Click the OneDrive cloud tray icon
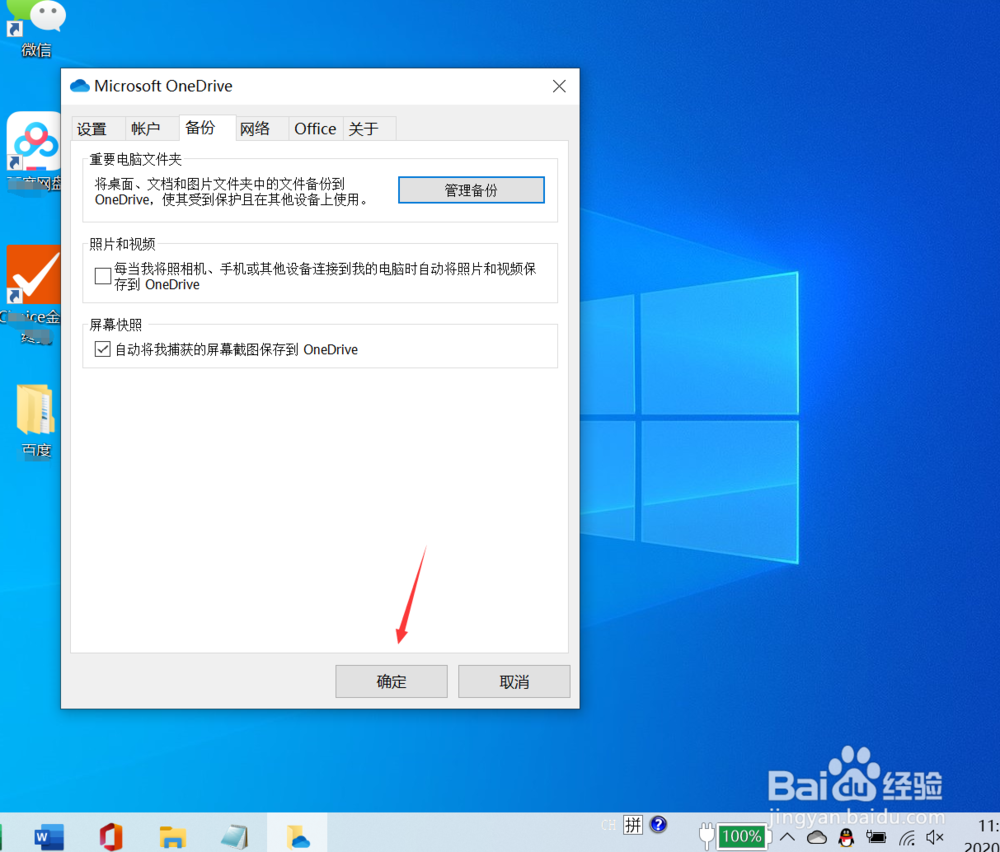 (x=816, y=837)
